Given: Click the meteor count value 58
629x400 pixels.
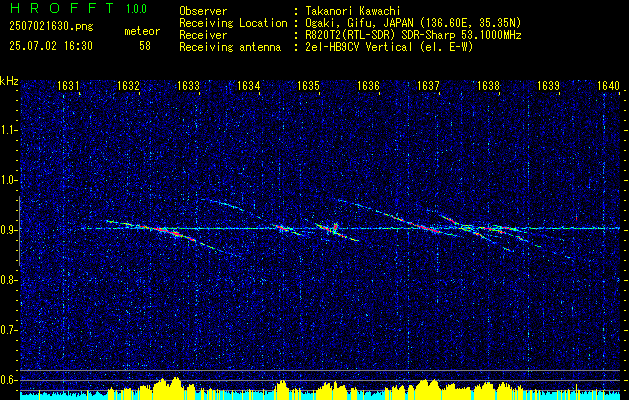Looking at the screenshot, I should pyautogui.click(x=145, y=46).
